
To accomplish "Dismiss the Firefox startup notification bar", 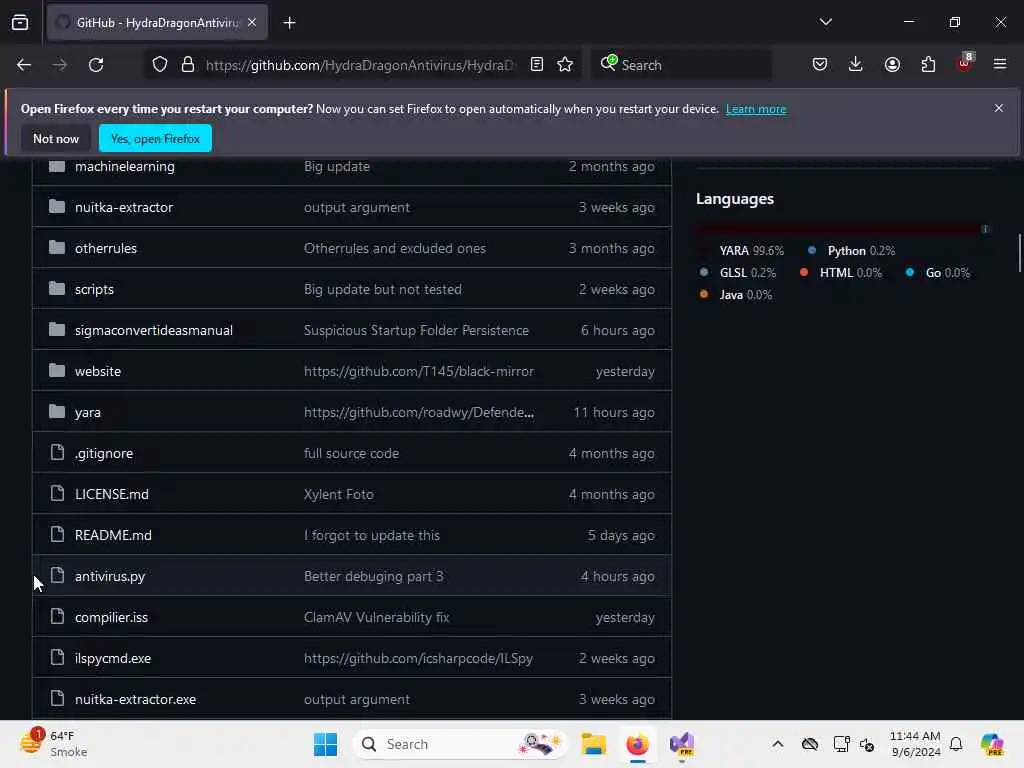I will point(999,108).
